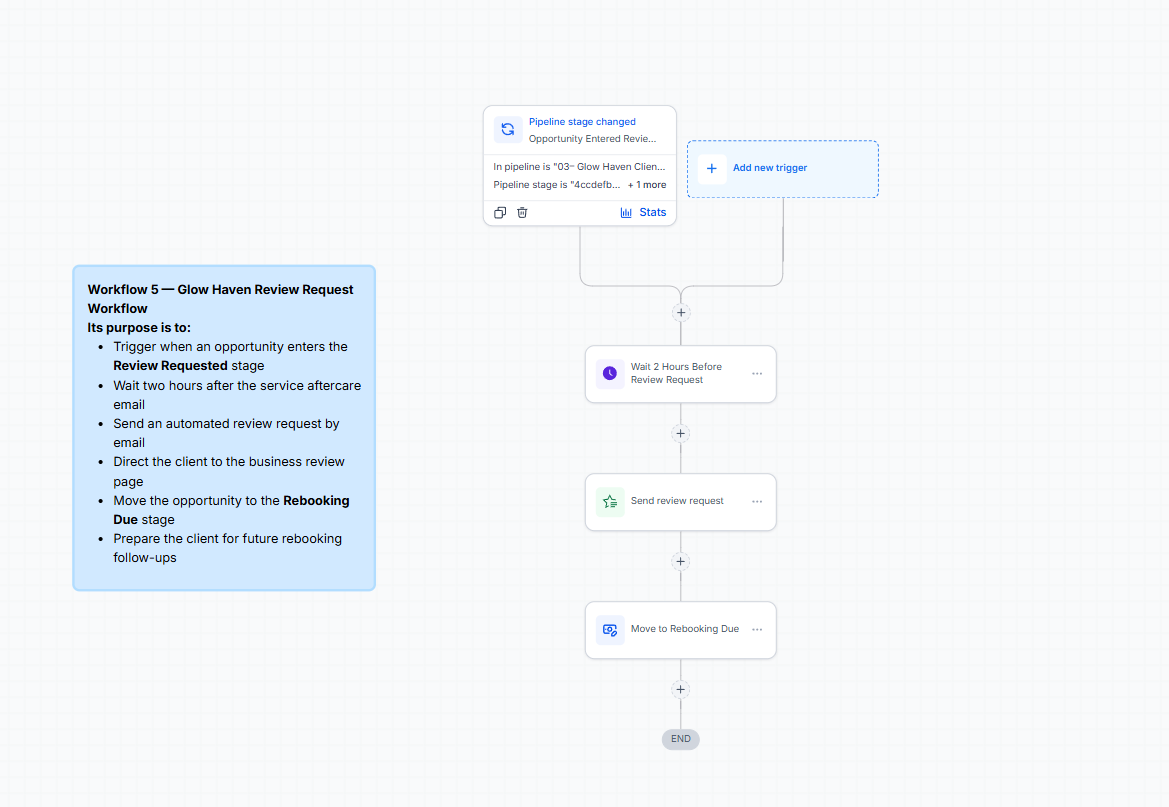Screen dimensions: 1169x807
Task: Open the Send review request step
Action: pyautogui.click(x=681, y=502)
